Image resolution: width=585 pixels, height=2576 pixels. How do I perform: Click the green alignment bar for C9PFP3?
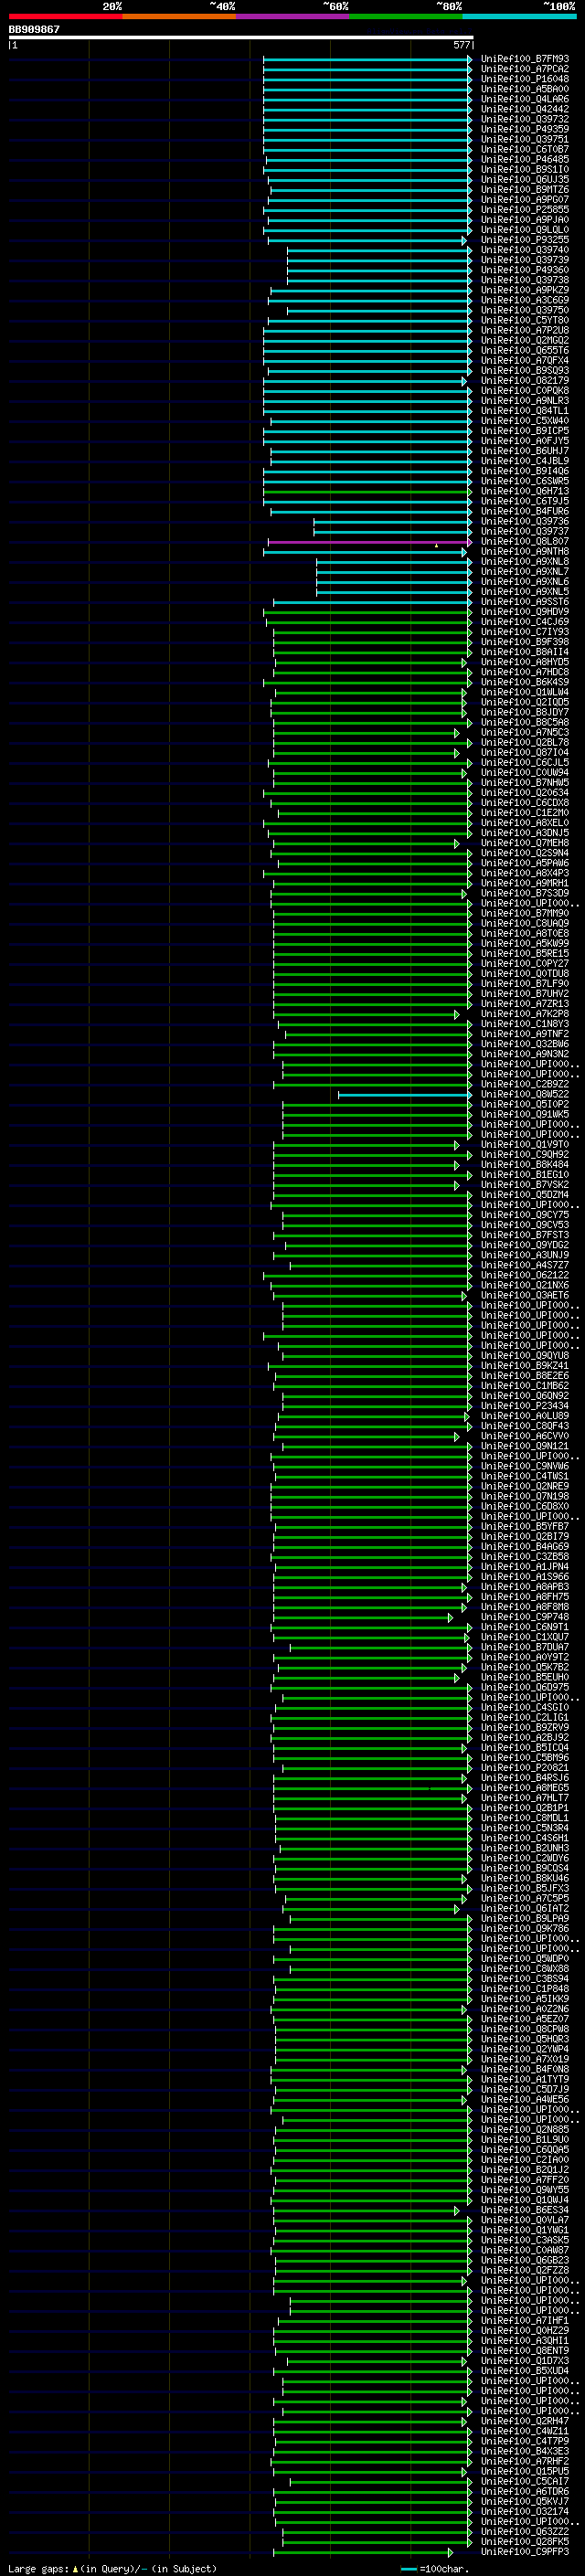coord(363,2552)
